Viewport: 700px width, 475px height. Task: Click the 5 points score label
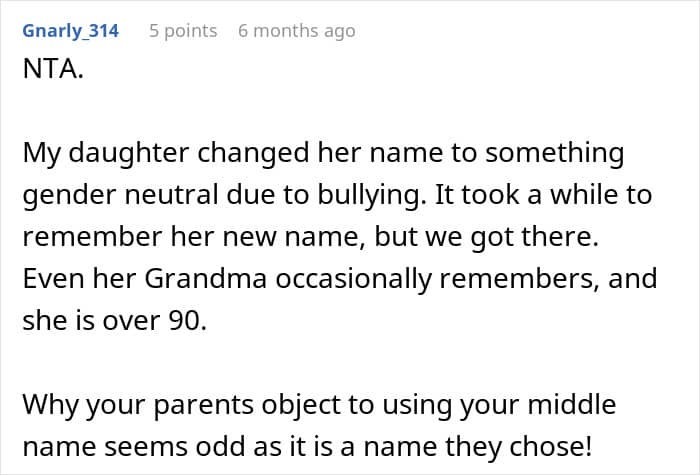pos(183,31)
